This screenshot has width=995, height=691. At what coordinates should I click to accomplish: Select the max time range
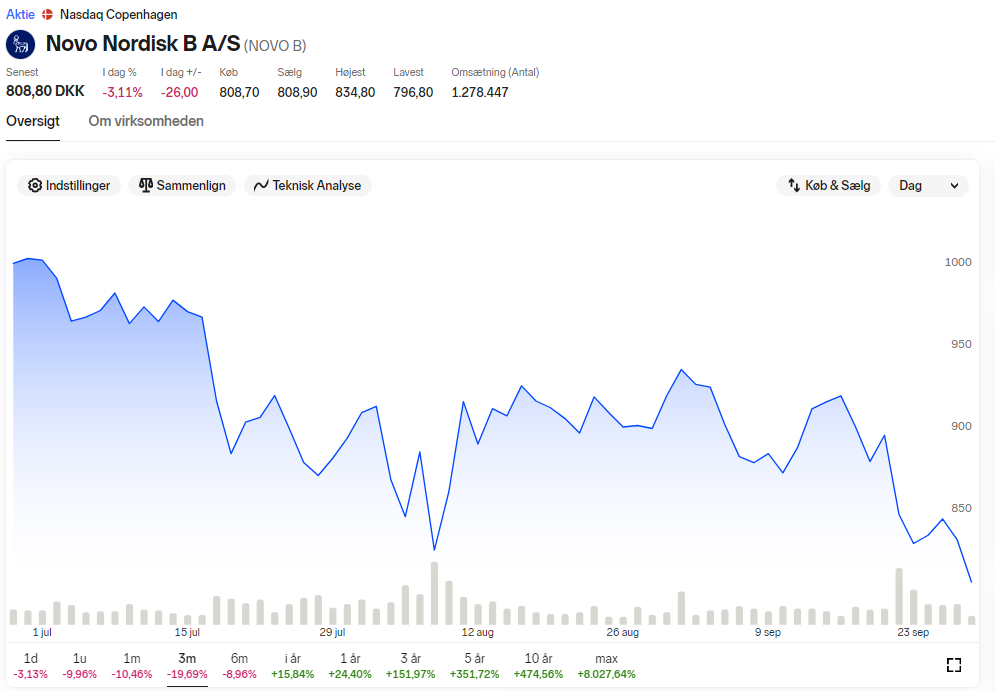[x=606, y=666]
